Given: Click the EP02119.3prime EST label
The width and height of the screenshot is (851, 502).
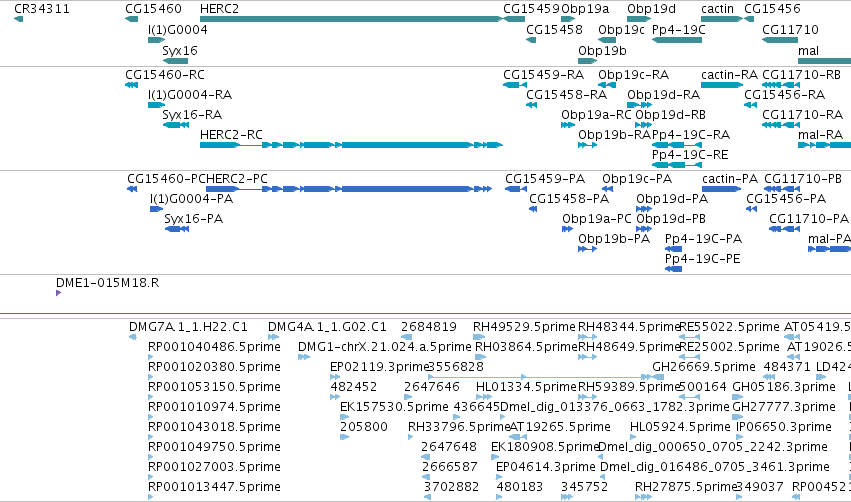Looking at the screenshot, I should pyautogui.click(x=379, y=367).
